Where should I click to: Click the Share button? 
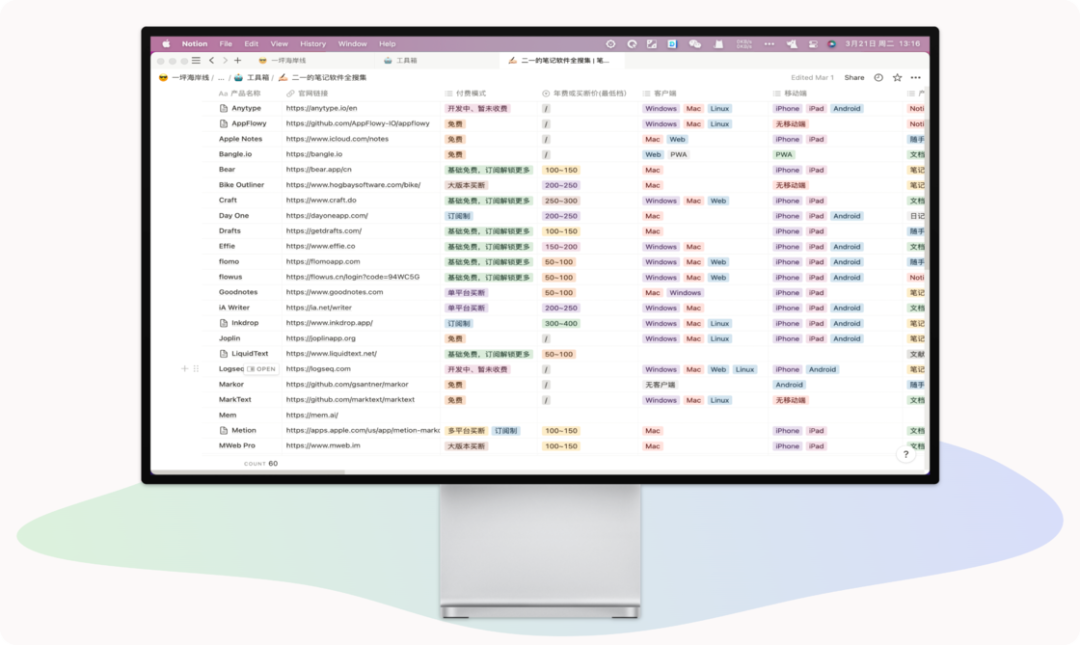(x=854, y=77)
